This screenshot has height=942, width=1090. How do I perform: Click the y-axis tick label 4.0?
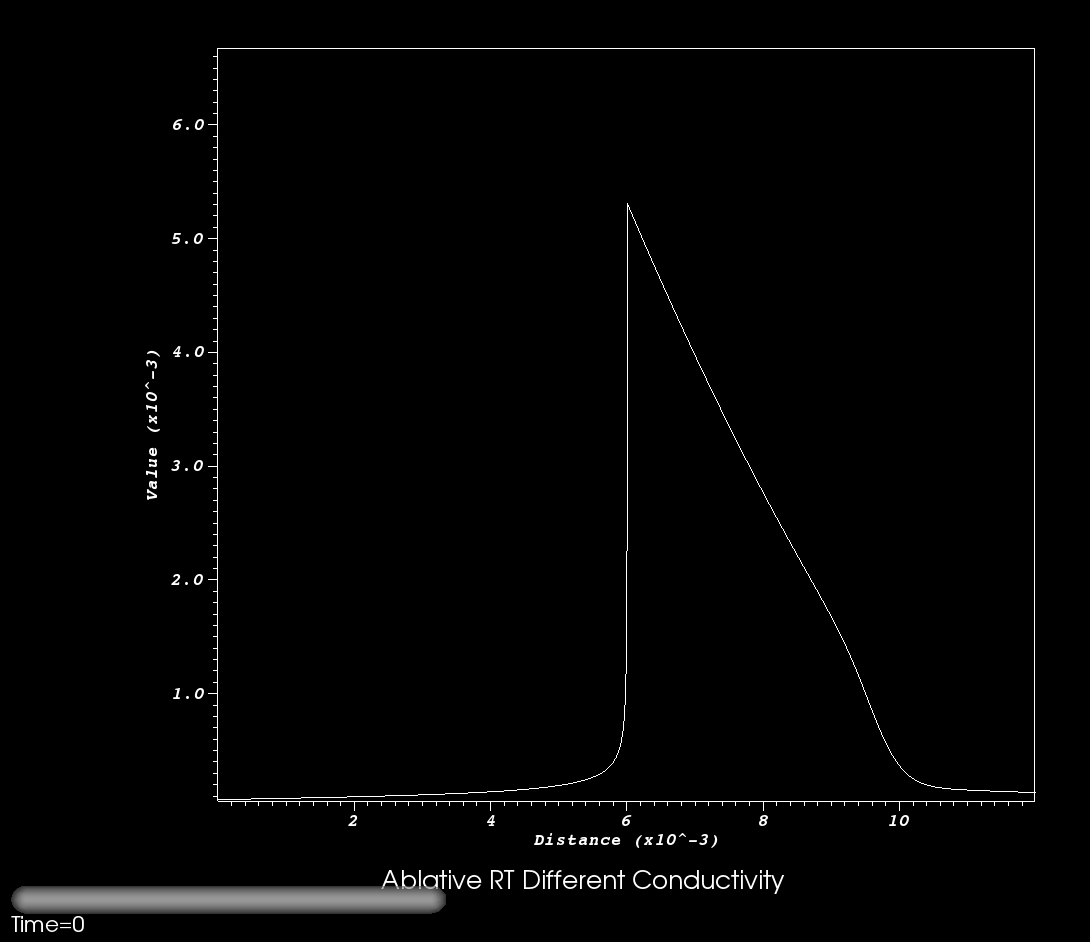[x=188, y=352]
